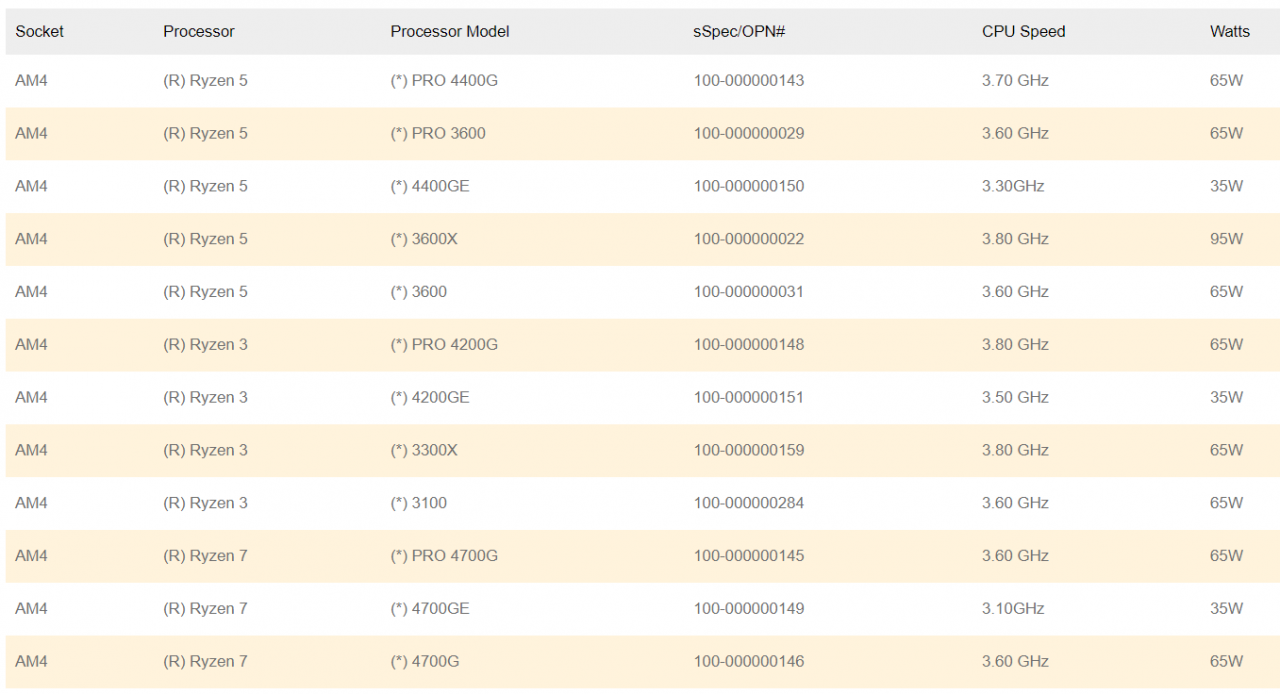The height and width of the screenshot is (694, 1280).
Task: Click OPN 100-000000149
Action: click(x=749, y=609)
